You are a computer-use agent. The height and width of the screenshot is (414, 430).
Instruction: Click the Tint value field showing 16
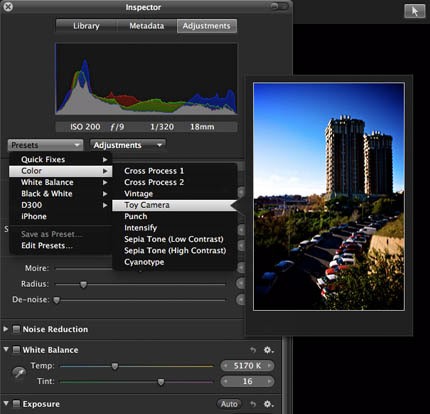click(x=247, y=381)
